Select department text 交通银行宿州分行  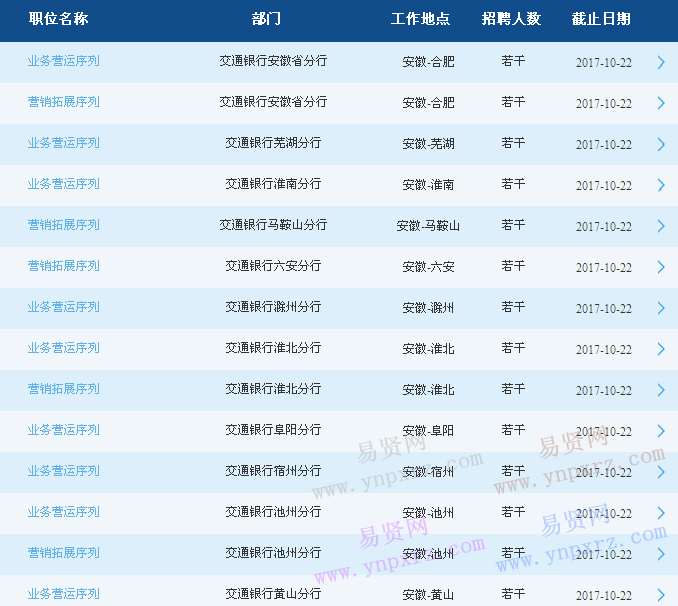273,471
